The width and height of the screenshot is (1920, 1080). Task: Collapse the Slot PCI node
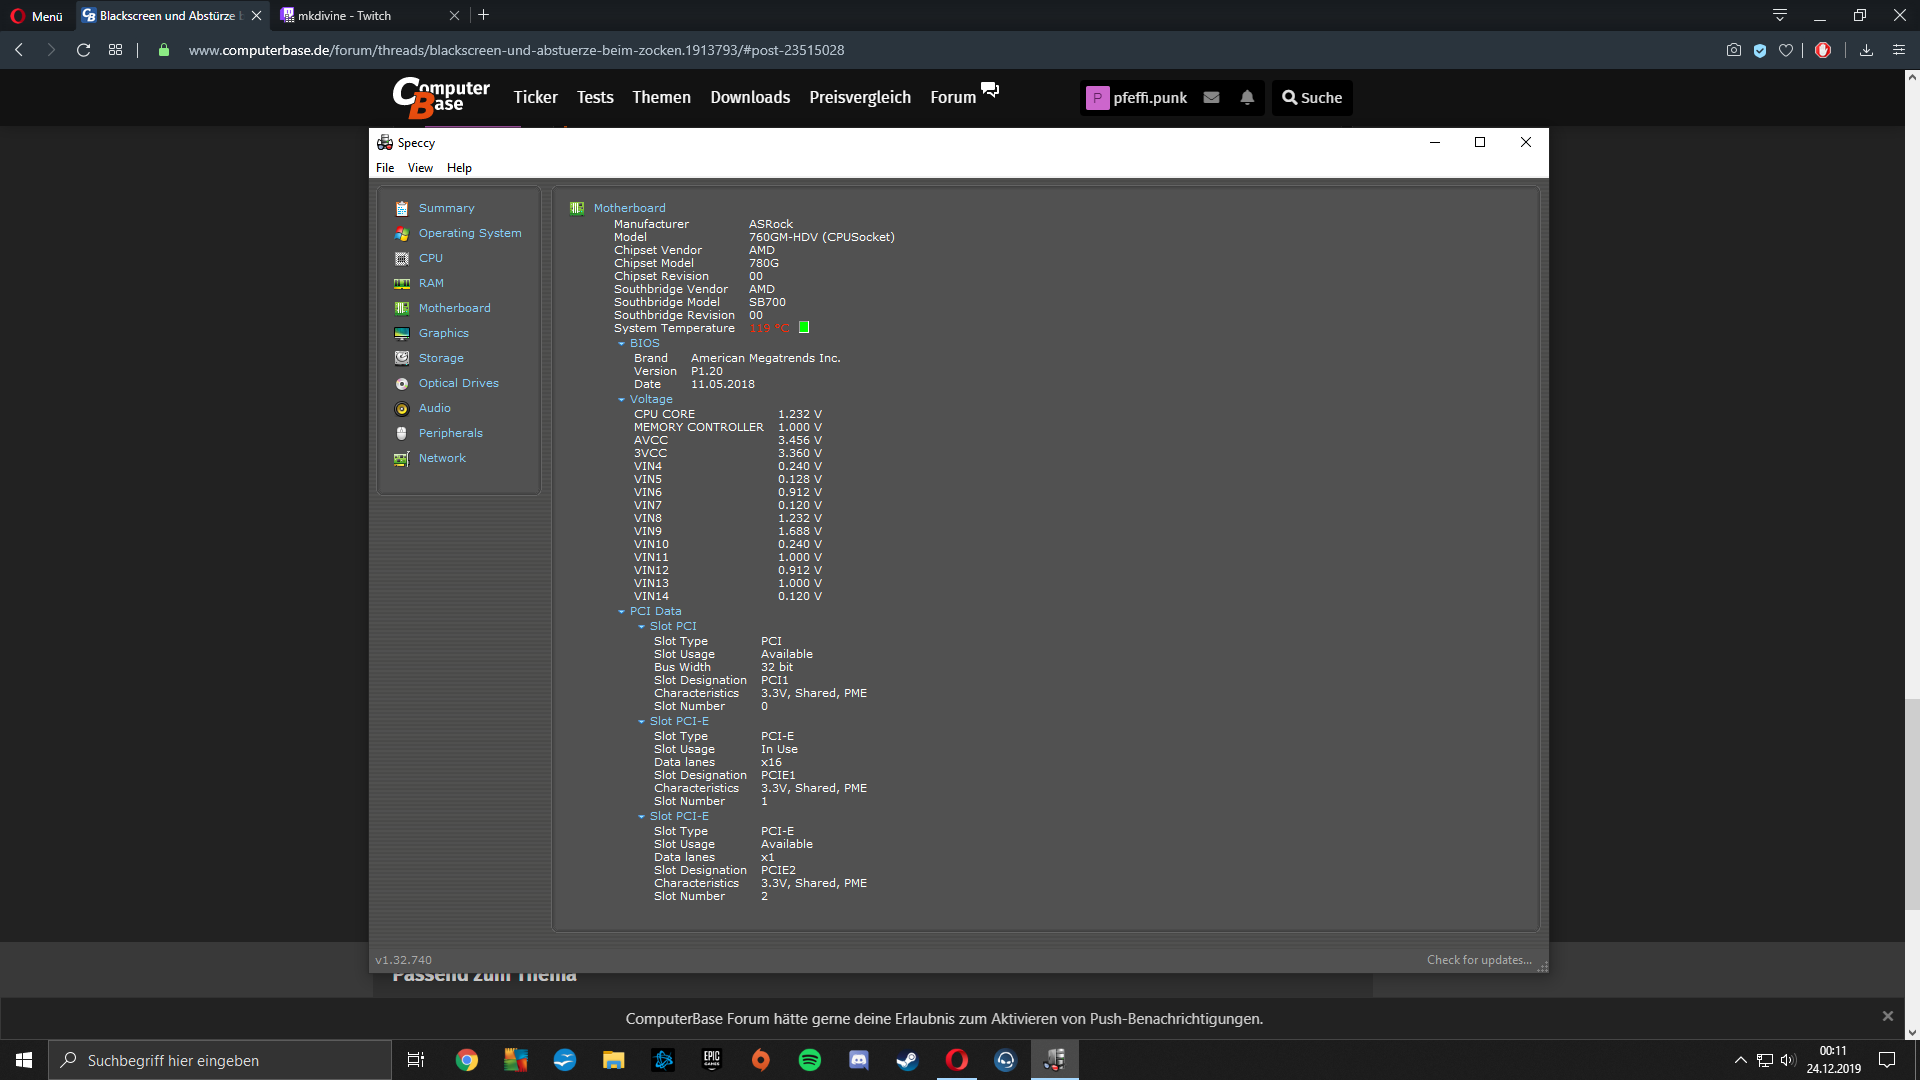click(641, 627)
